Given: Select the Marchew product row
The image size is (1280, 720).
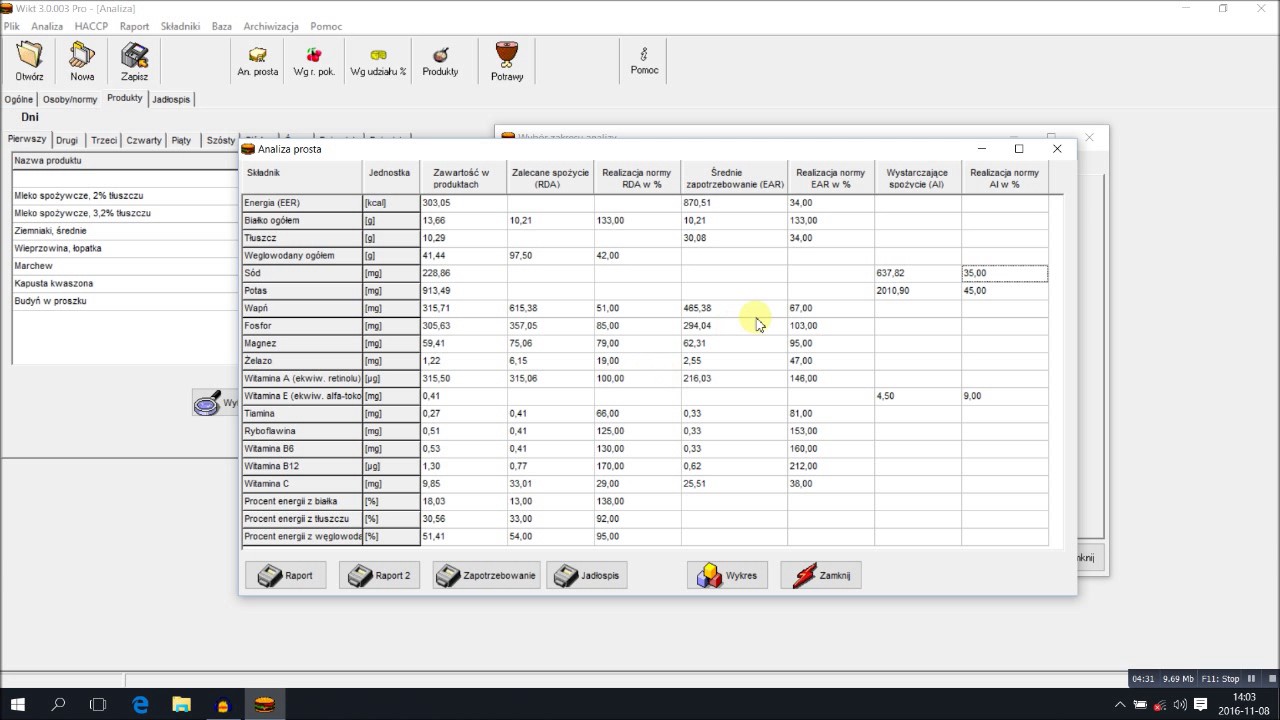Looking at the screenshot, I should pos(125,266).
